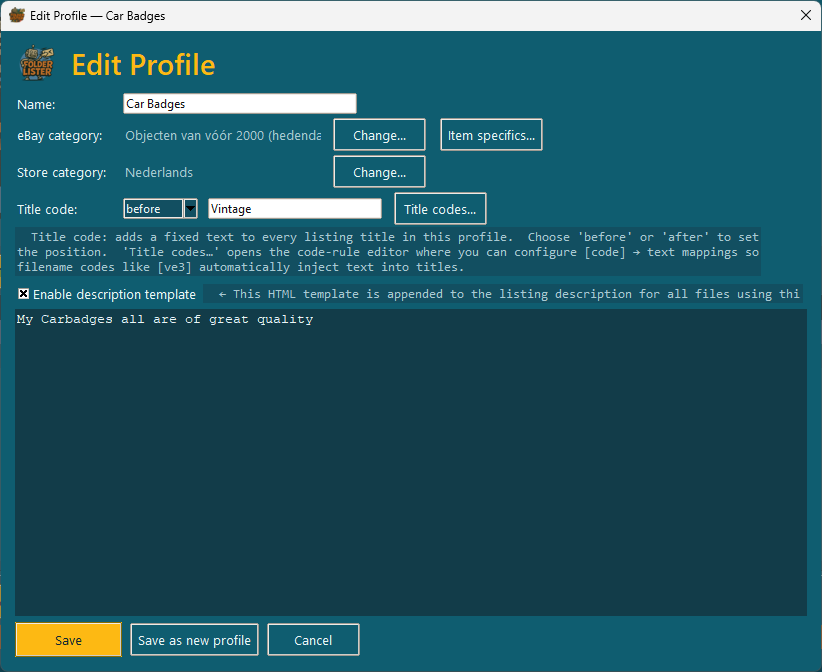Choose Save as new profile
Screen dimensions: 822x672
[194, 640]
